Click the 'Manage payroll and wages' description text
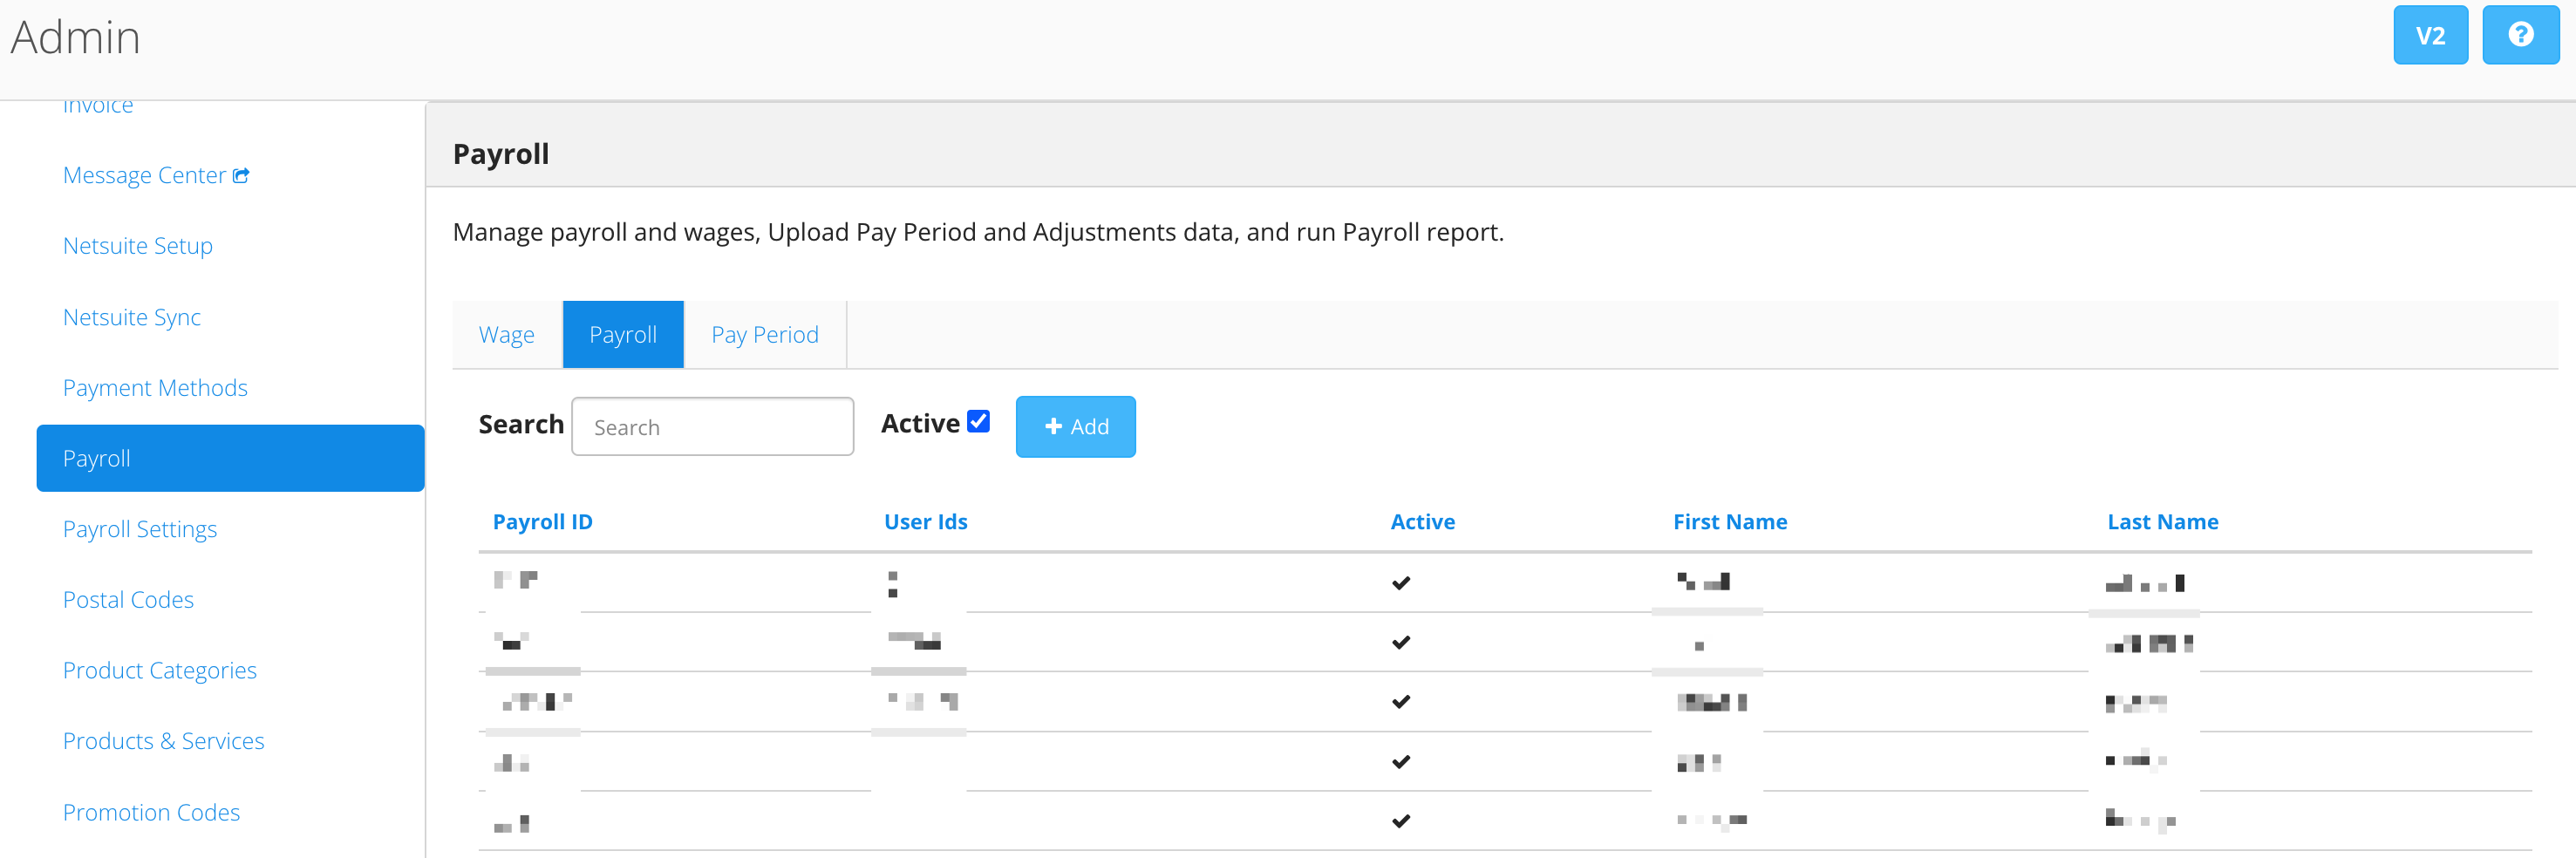The width and height of the screenshot is (2576, 858). click(977, 232)
